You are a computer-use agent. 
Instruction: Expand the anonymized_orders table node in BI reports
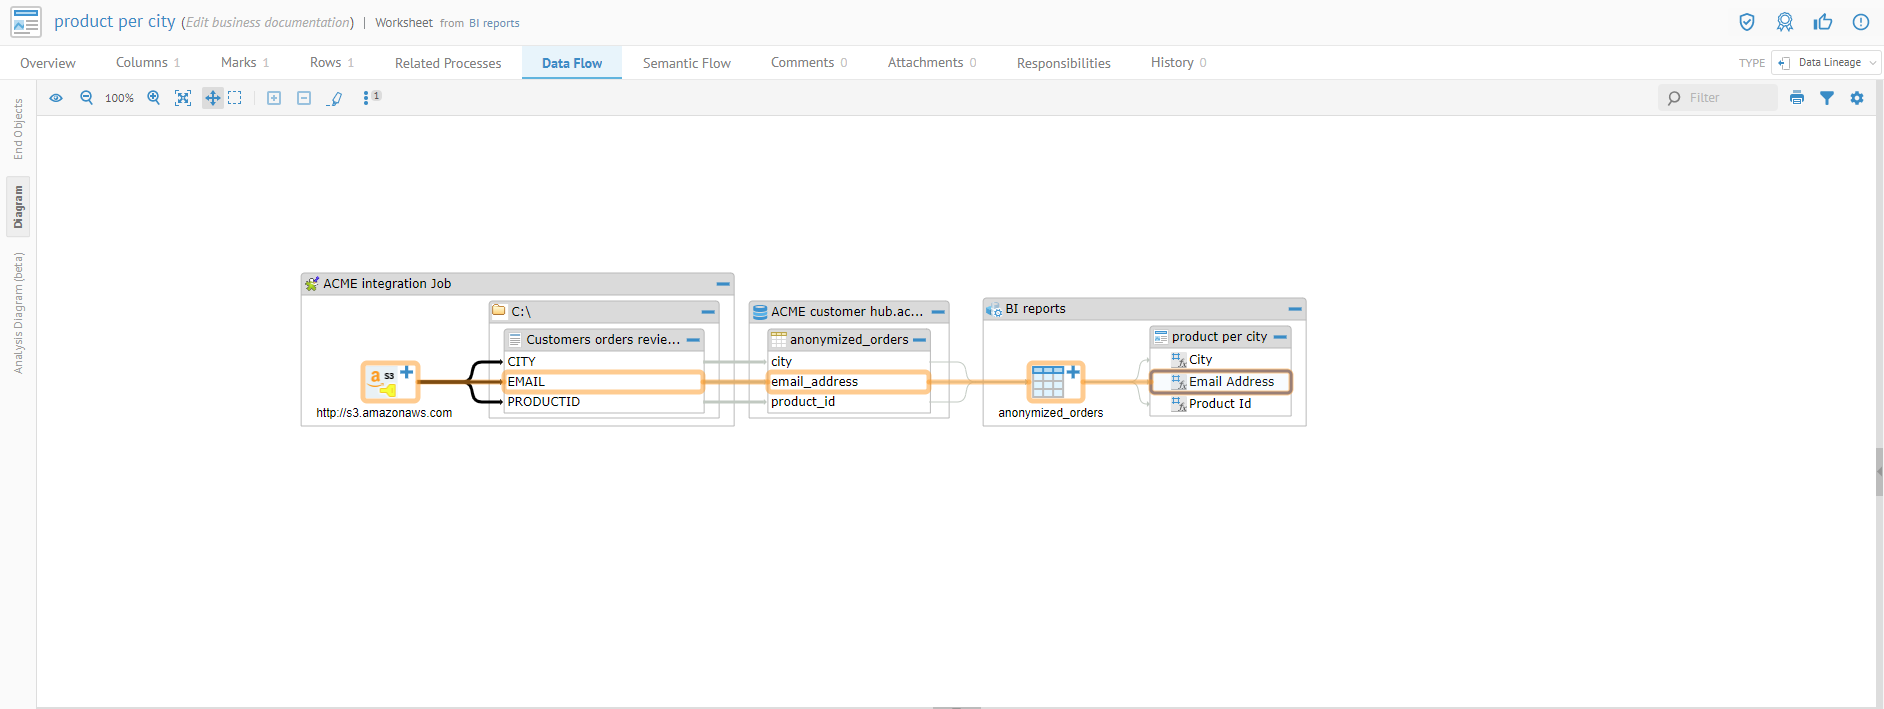(x=1073, y=372)
